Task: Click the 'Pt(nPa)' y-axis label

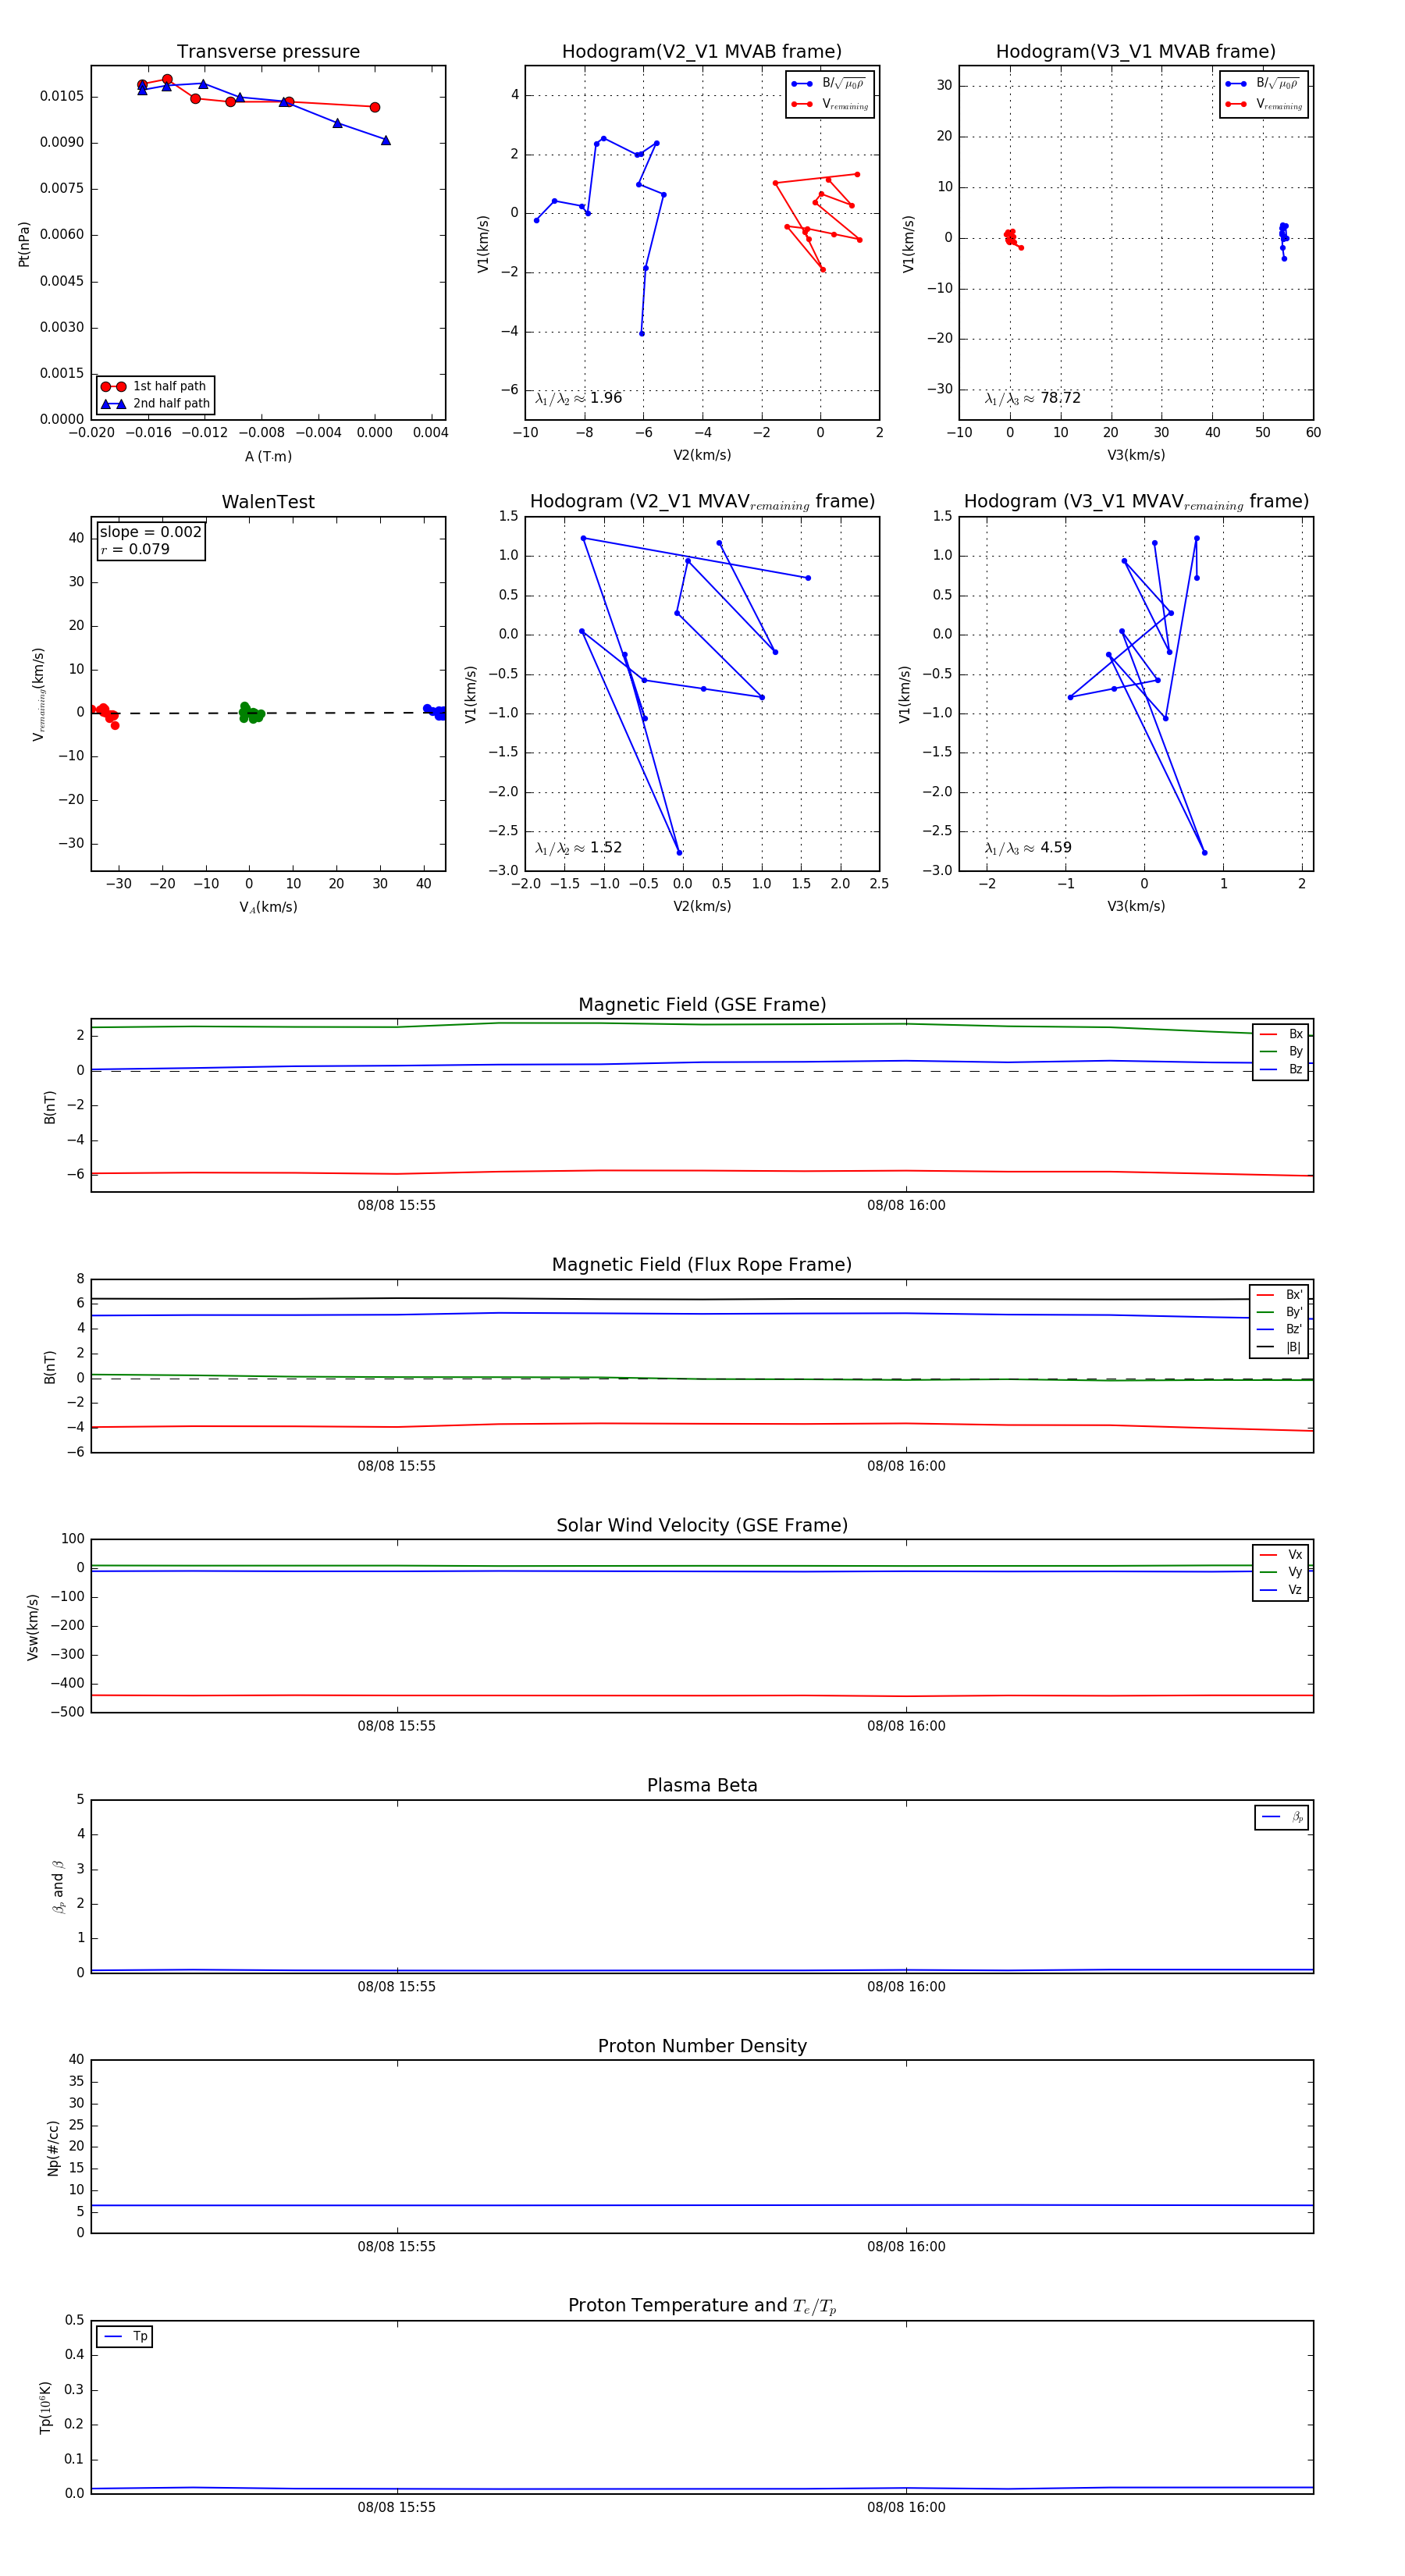Action: (x=24, y=243)
